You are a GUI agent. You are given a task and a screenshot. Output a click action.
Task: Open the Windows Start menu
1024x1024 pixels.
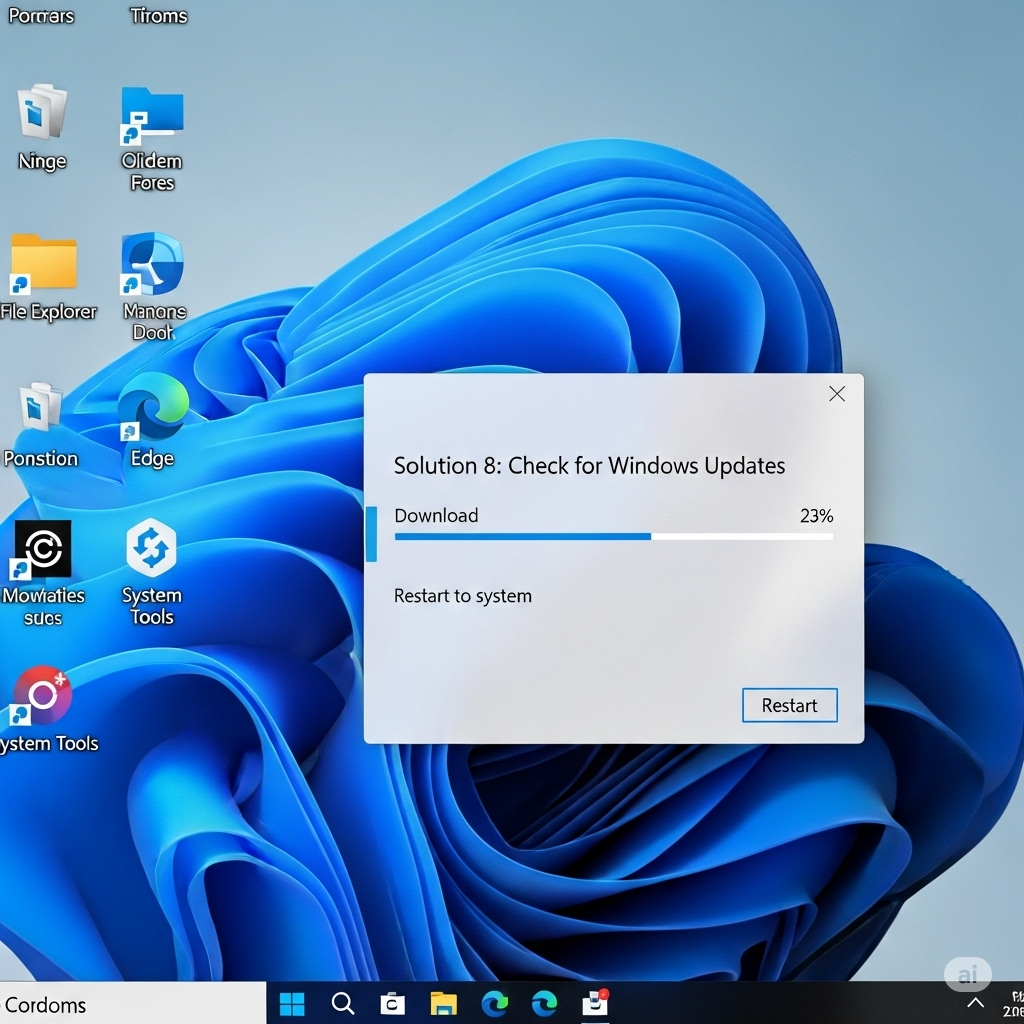[x=292, y=1003]
